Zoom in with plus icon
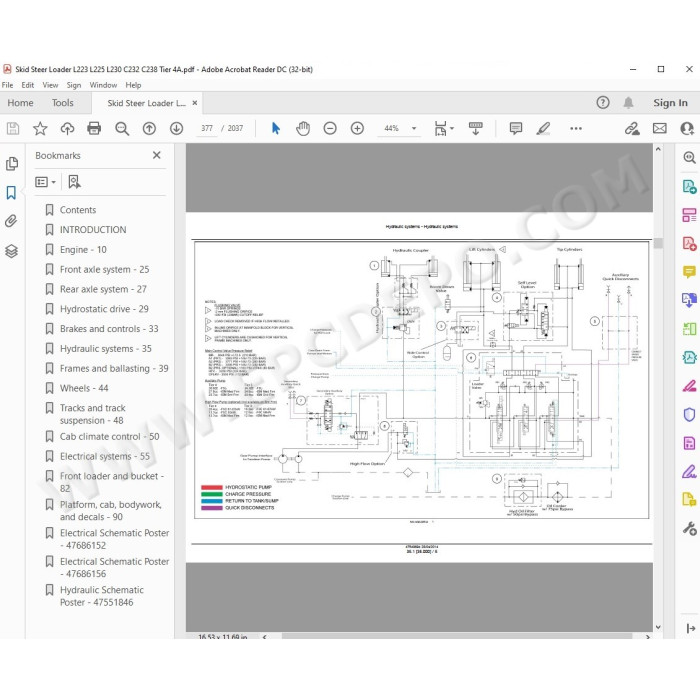Viewport: 700px width, 700px height. click(357, 129)
